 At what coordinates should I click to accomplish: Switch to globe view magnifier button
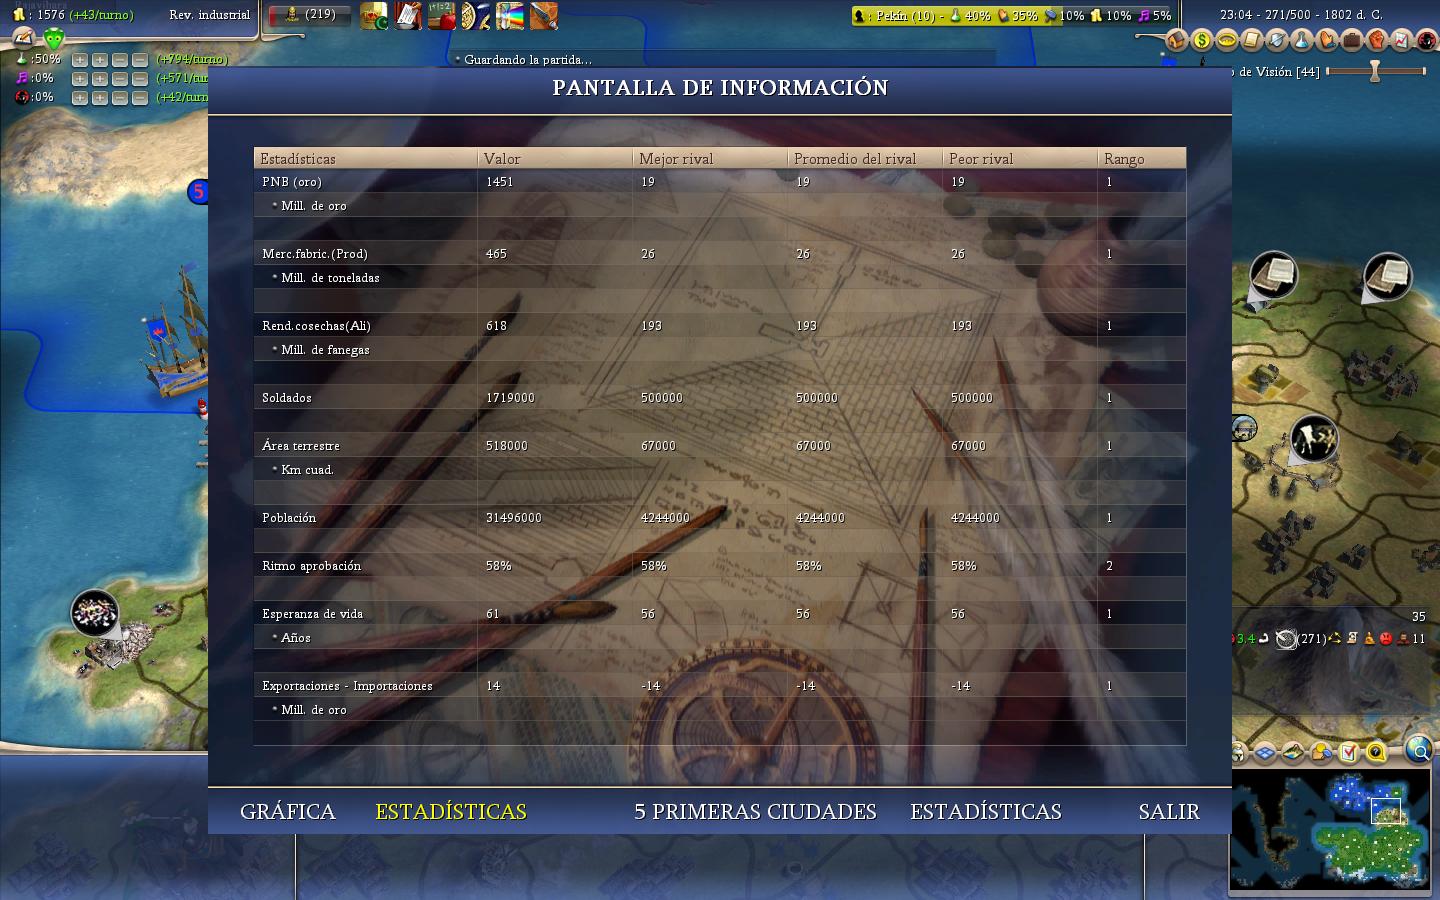coord(1418,749)
